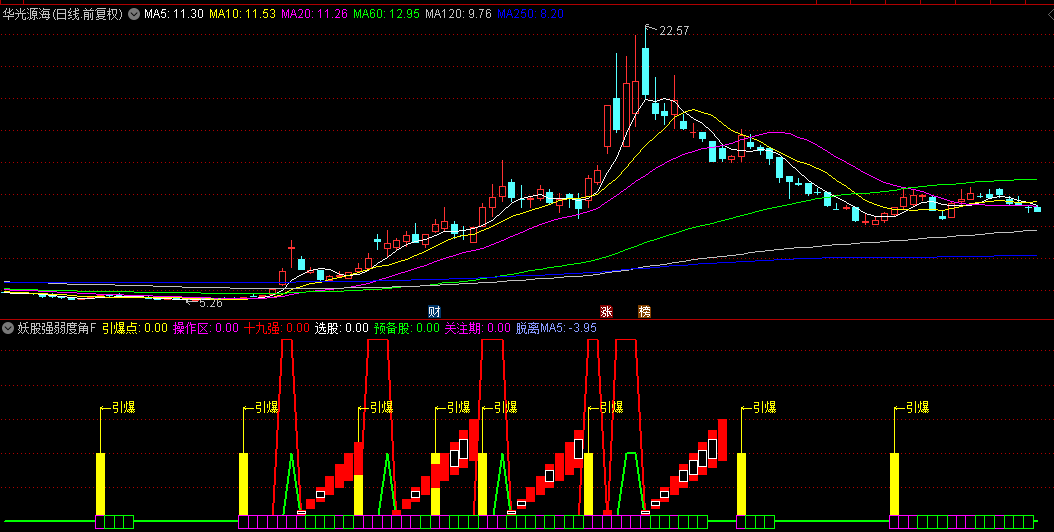Open the 妖股强弱度角F indicator dropdown arrow
Screen dimensions: 1054x532
8,328
